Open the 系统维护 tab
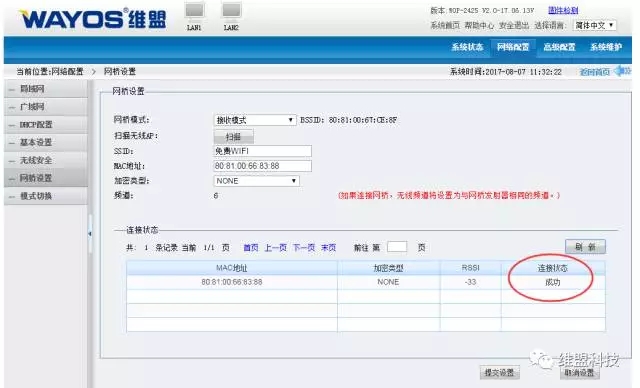640x388 pixels. pos(606,47)
